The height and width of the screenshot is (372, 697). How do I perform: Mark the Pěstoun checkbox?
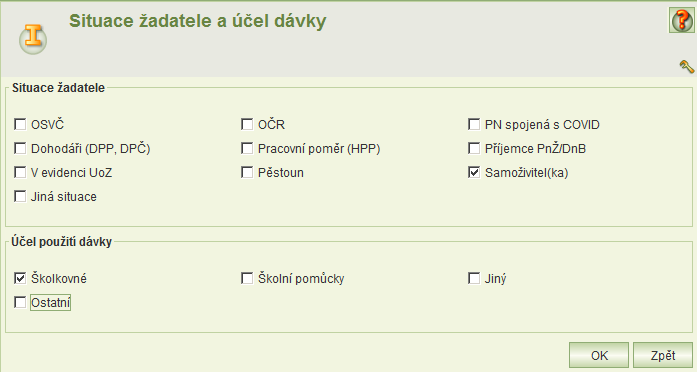pyautogui.click(x=247, y=172)
